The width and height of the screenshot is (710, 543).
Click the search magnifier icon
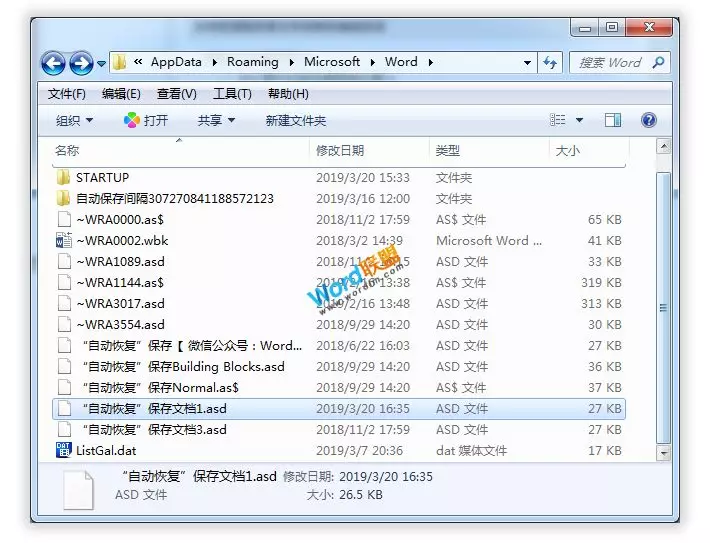click(658, 62)
